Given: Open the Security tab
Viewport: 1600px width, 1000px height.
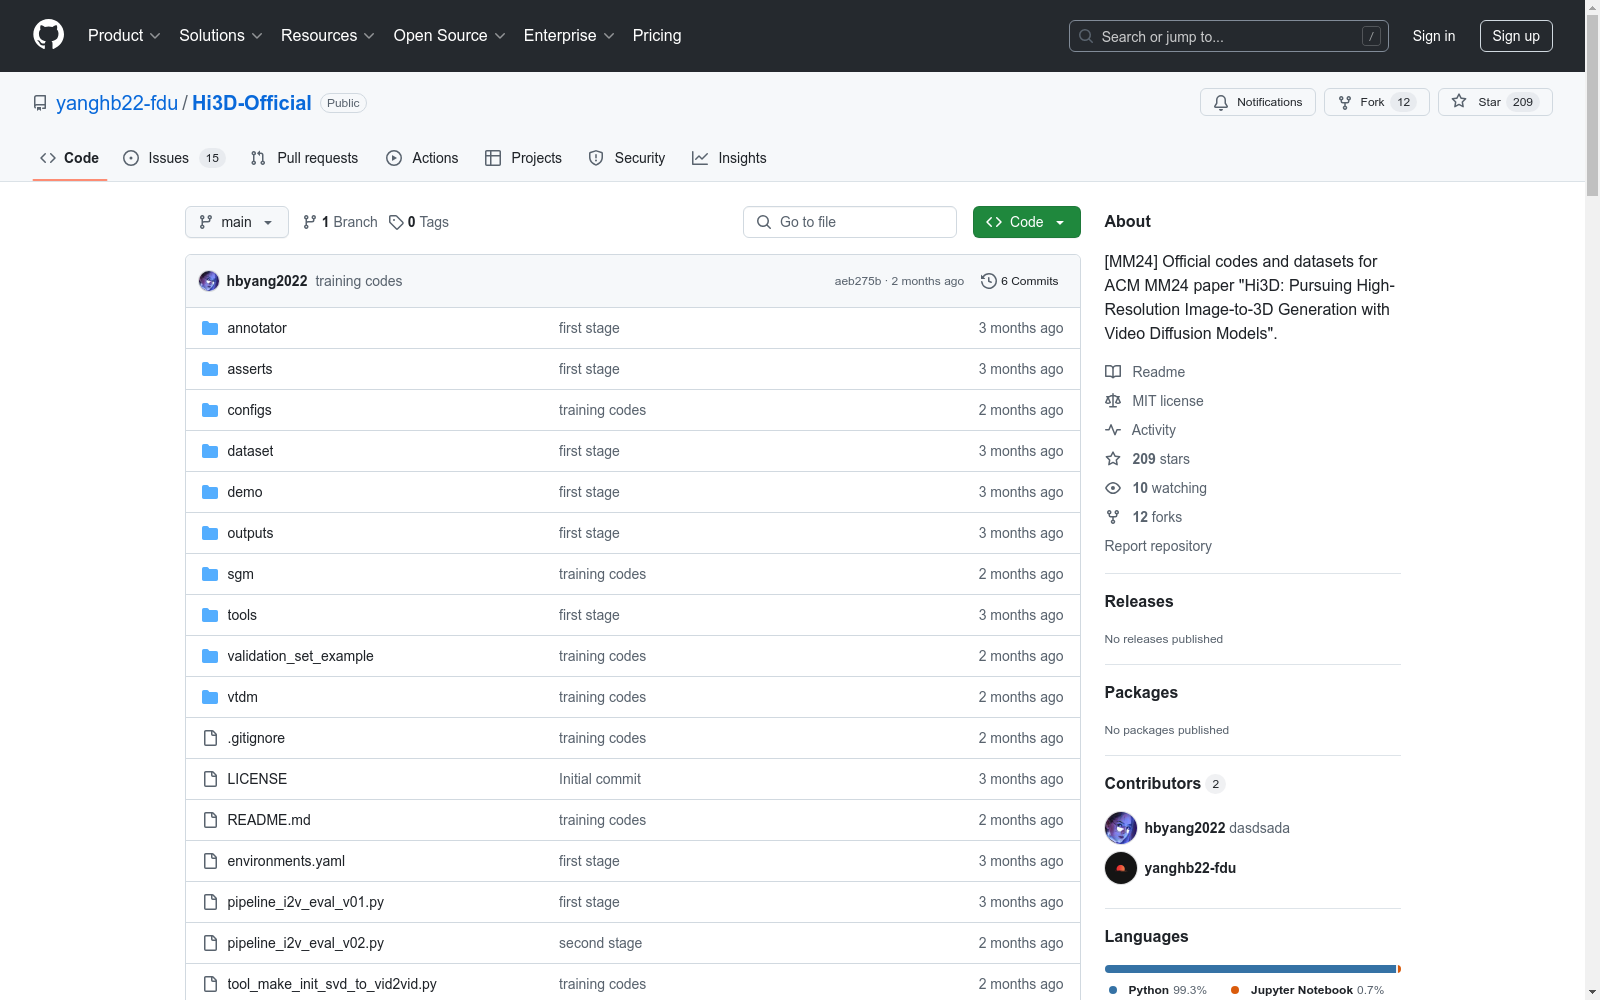Looking at the screenshot, I should pyautogui.click(x=627, y=158).
